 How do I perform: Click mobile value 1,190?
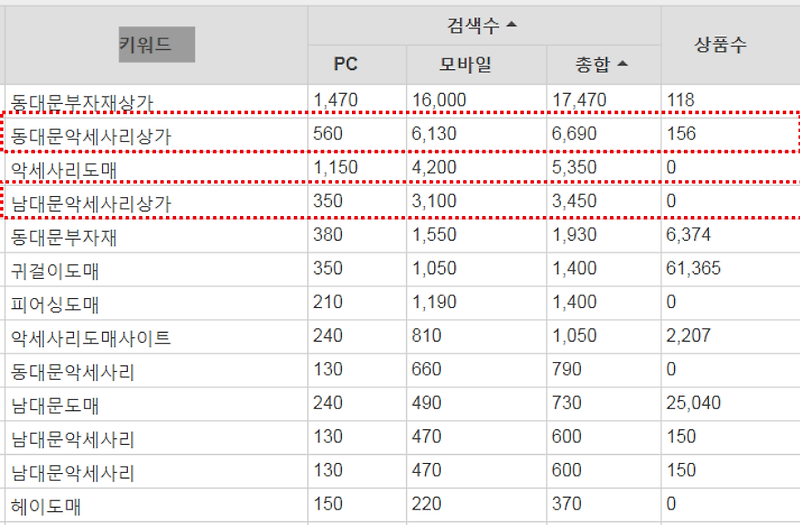(434, 302)
